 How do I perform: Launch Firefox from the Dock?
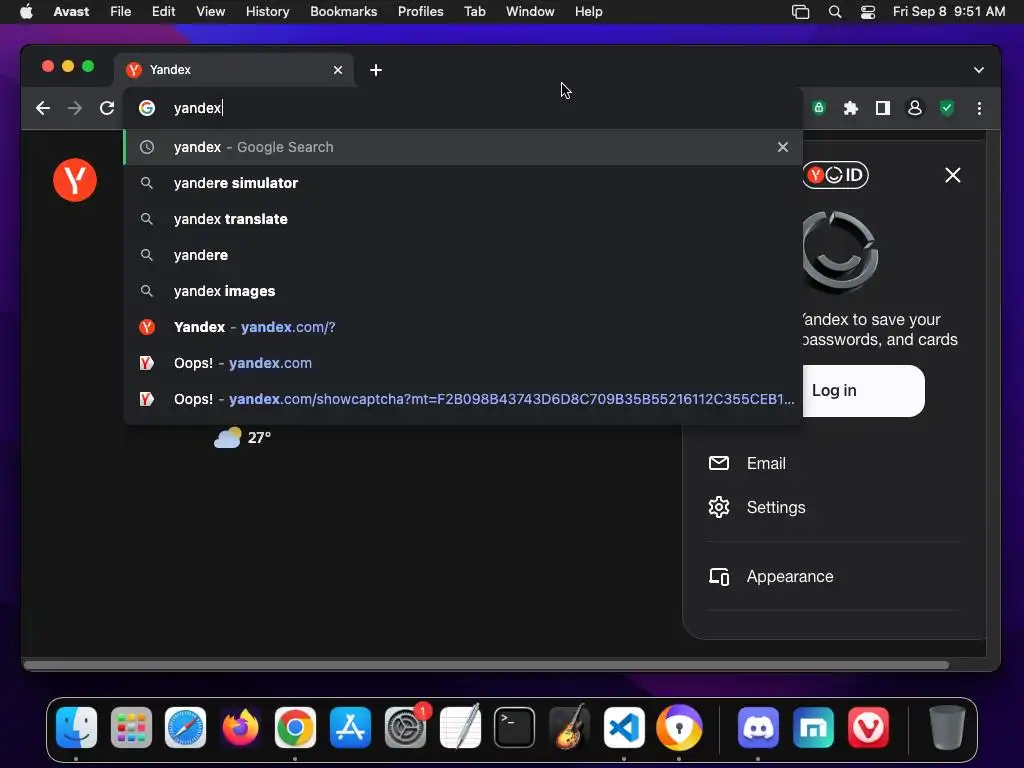[x=240, y=728]
